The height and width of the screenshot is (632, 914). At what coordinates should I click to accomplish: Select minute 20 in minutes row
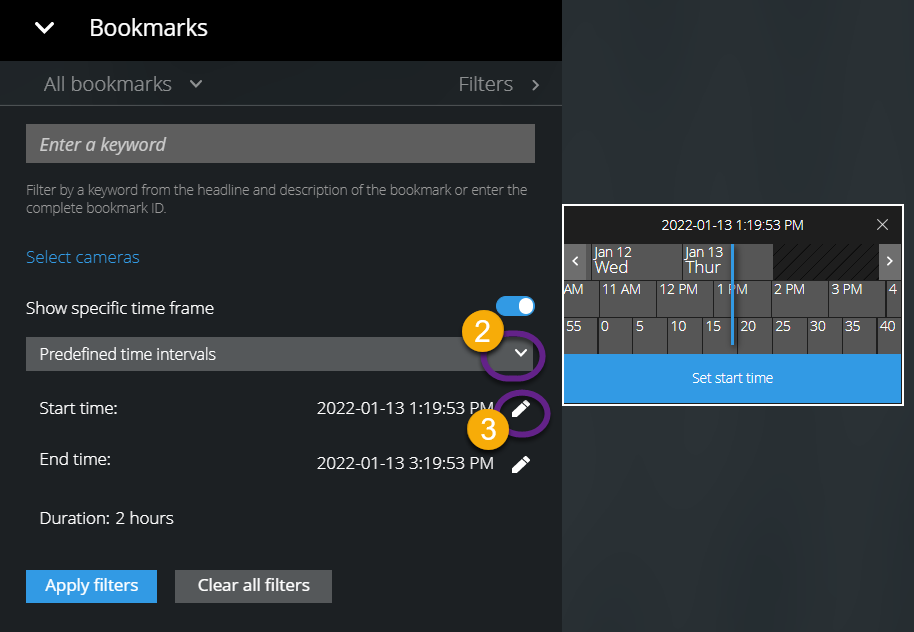click(755, 336)
